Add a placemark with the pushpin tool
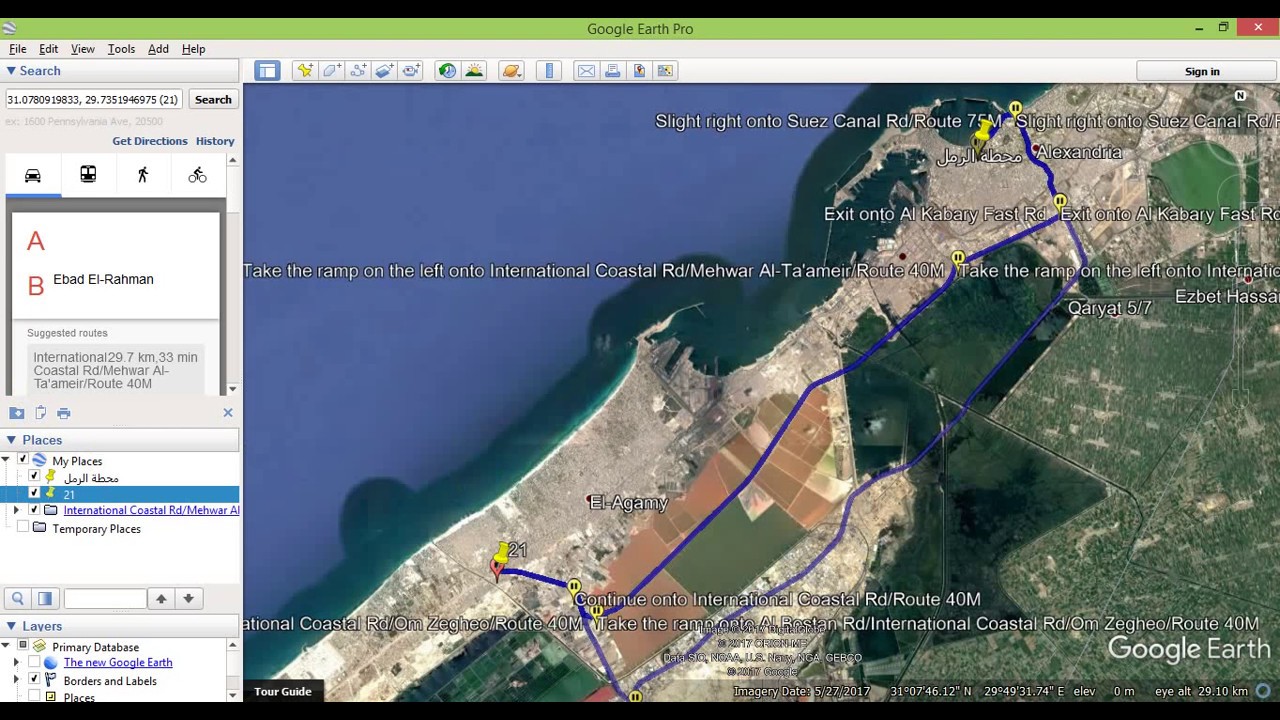The image size is (1280, 720). tap(305, 70)
